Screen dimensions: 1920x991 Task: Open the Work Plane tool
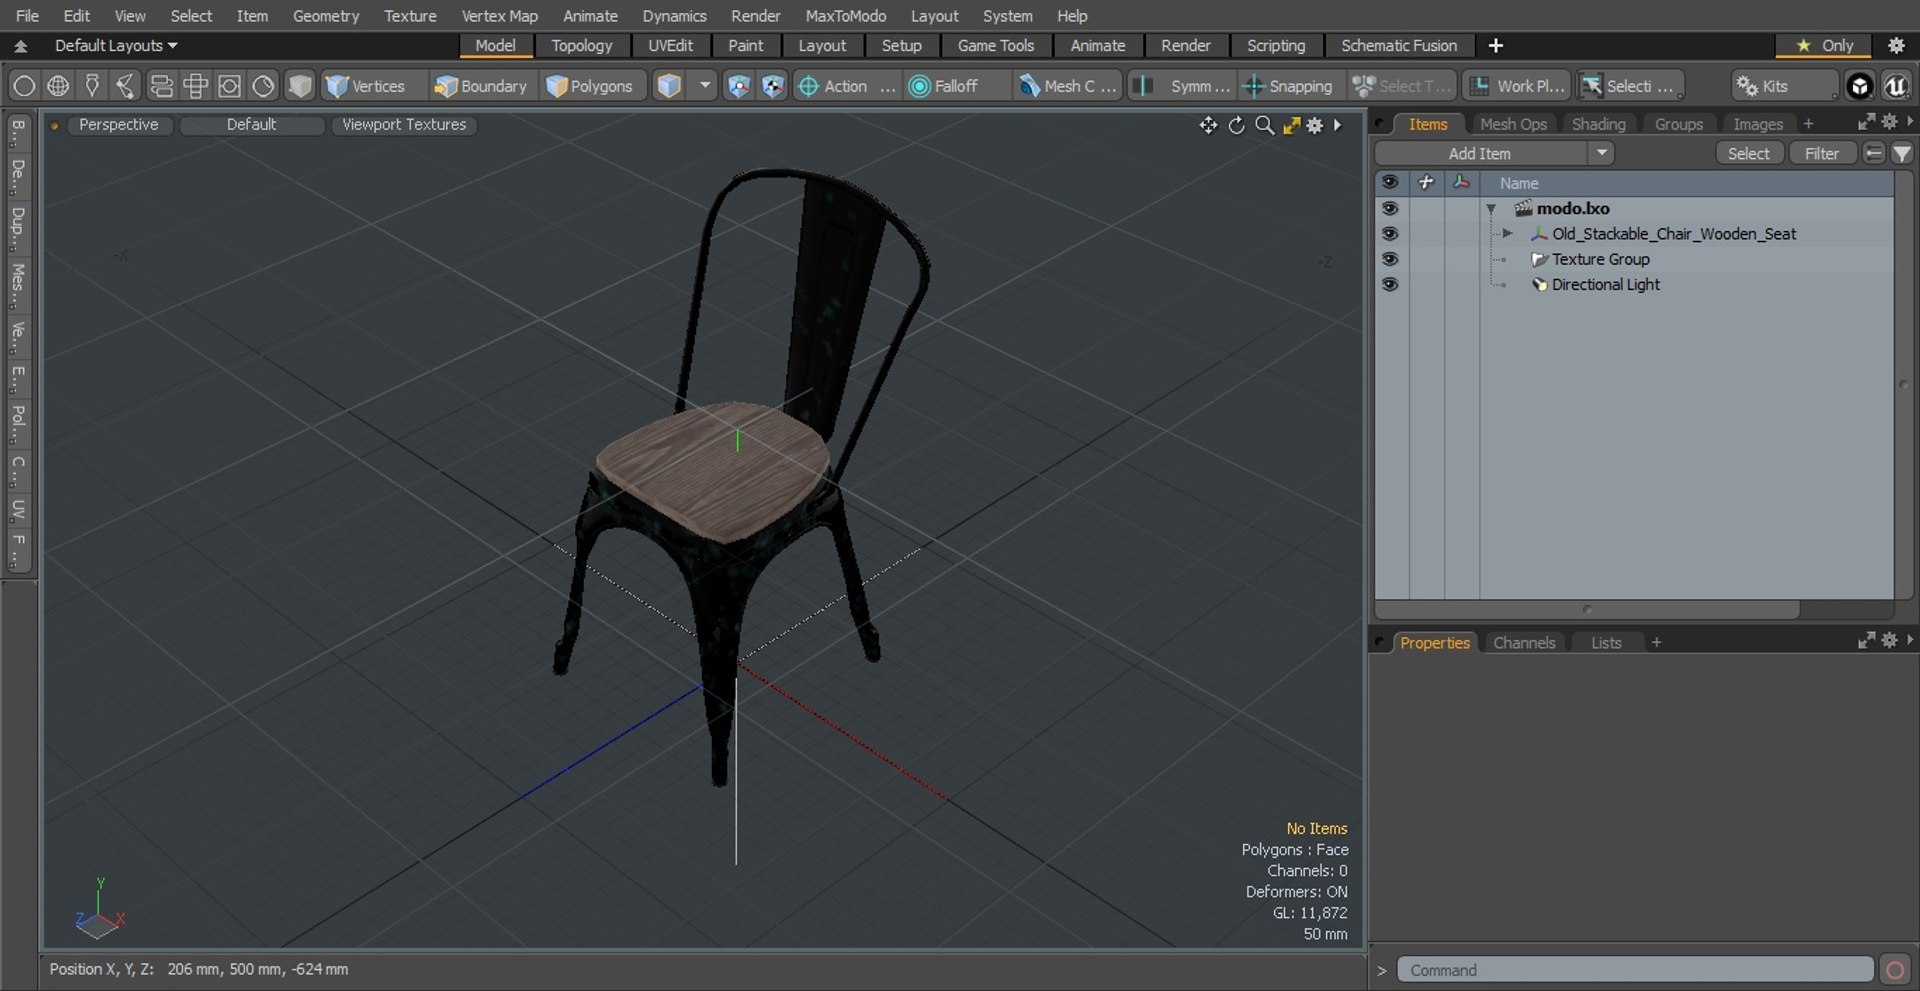pyautogui.click(x=1518, y=86)
